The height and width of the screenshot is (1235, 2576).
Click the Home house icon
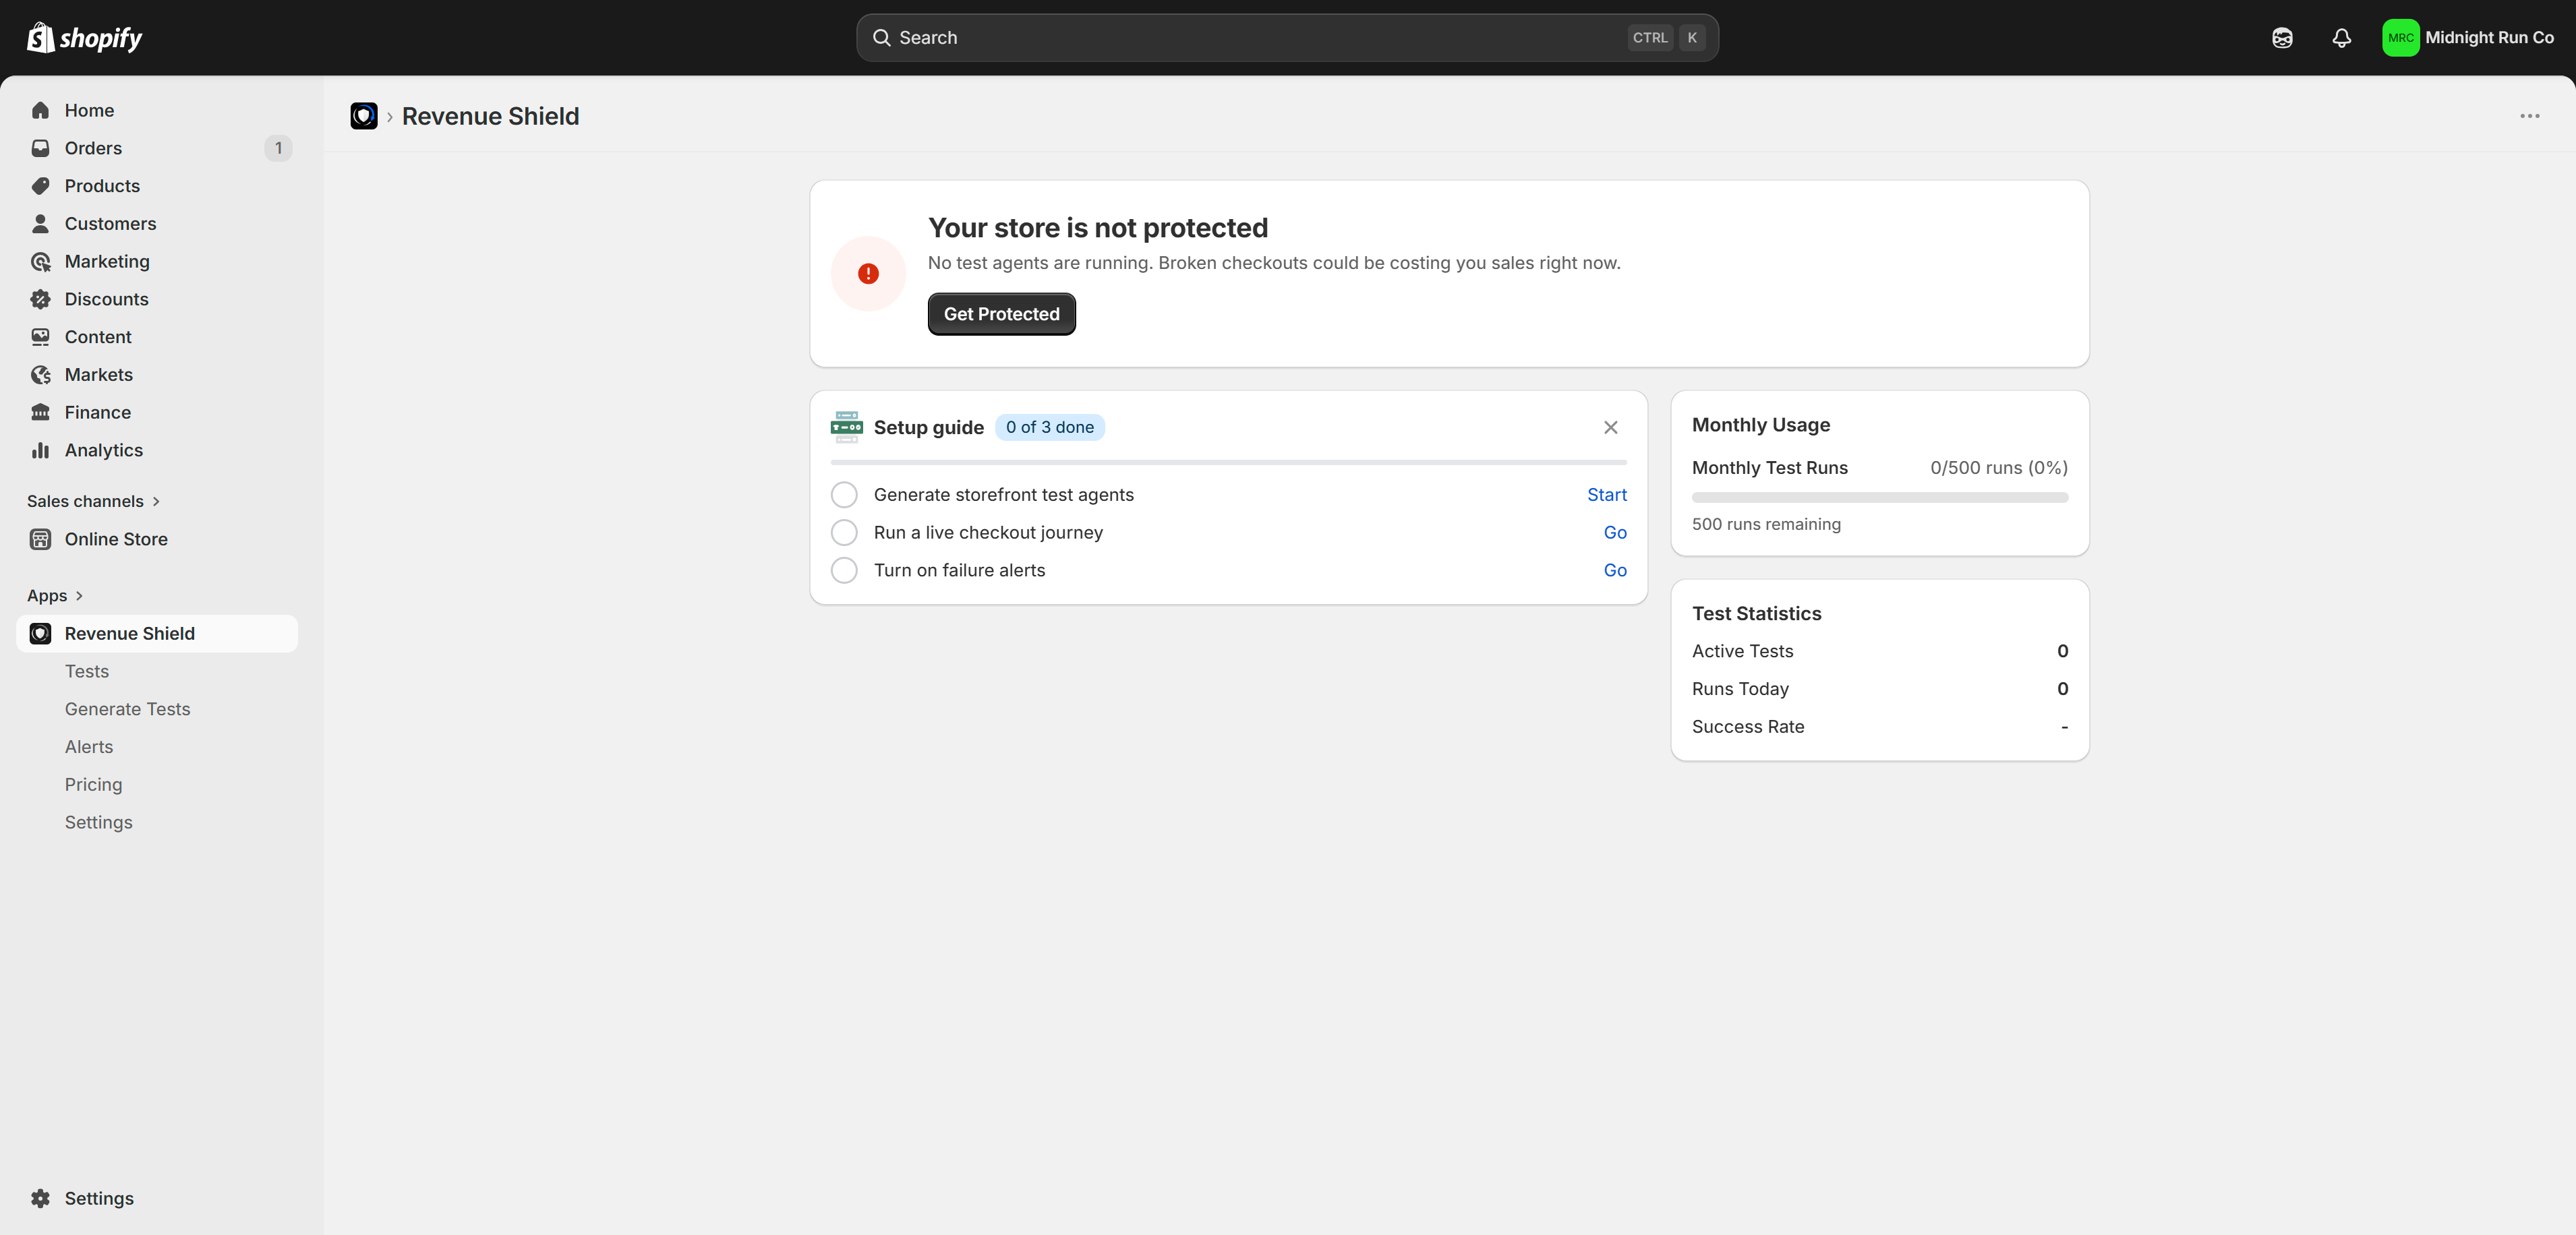[x=40, y=110]
